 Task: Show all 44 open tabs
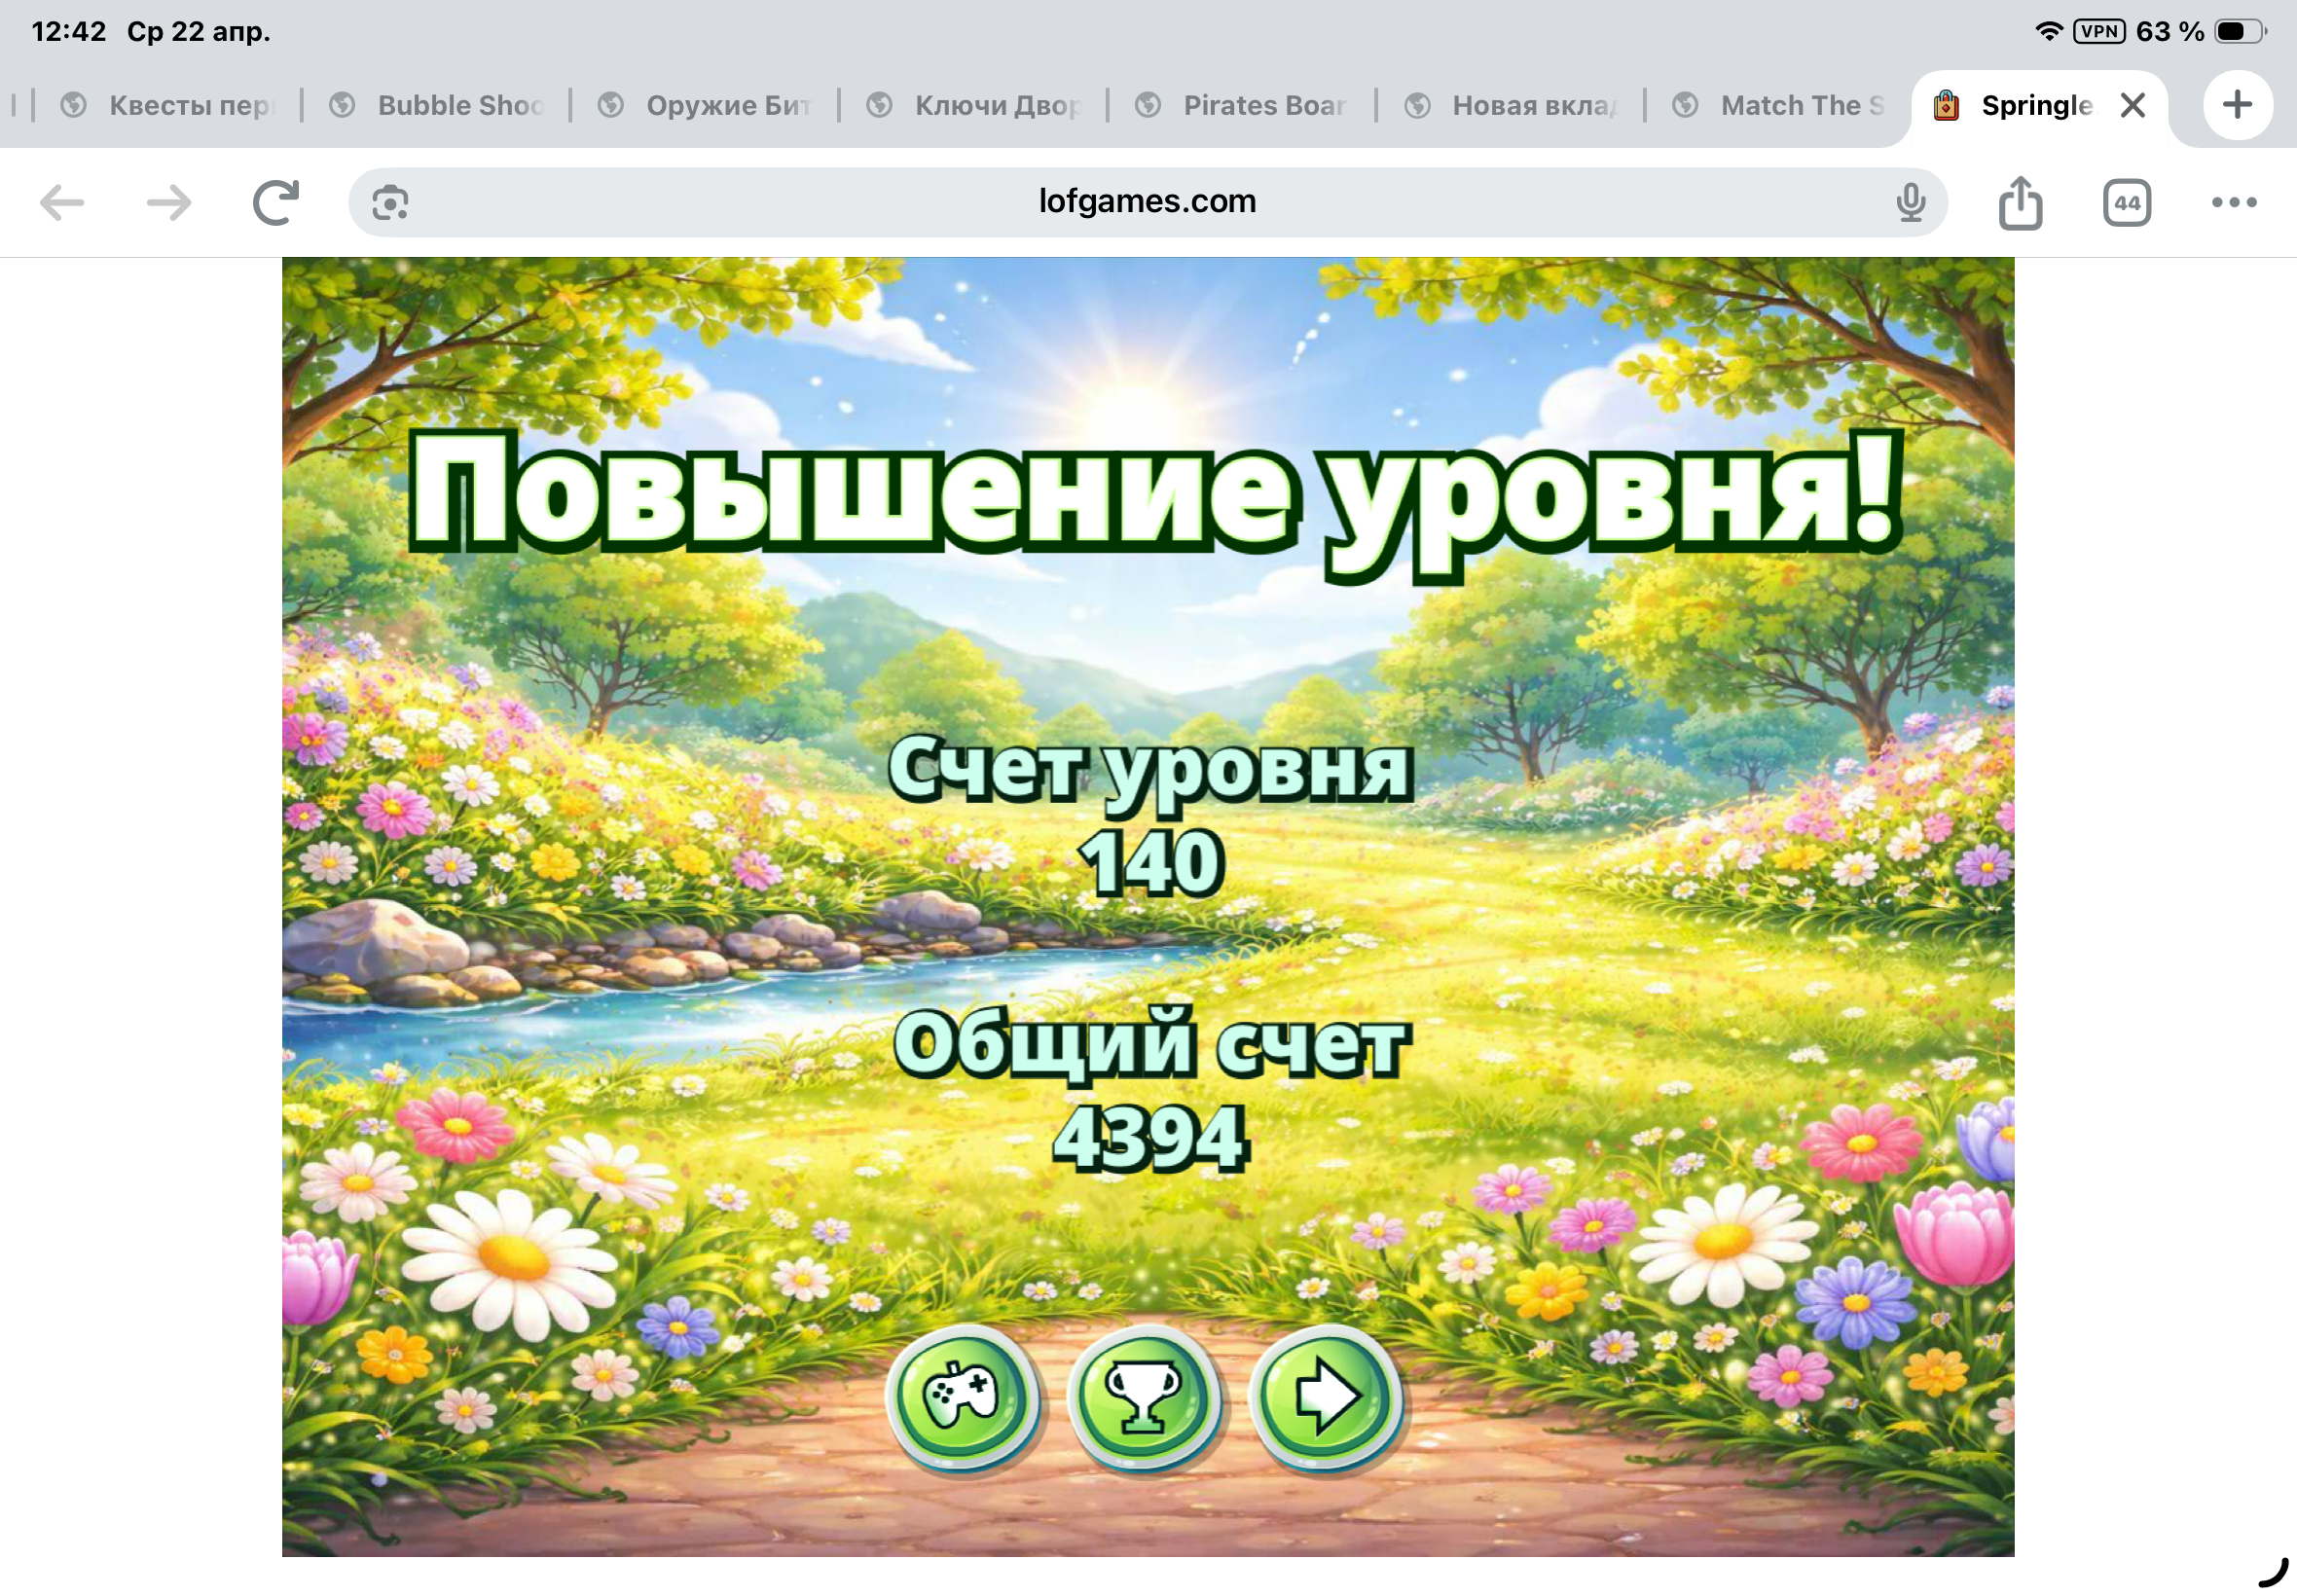(x=2126, y=203)
